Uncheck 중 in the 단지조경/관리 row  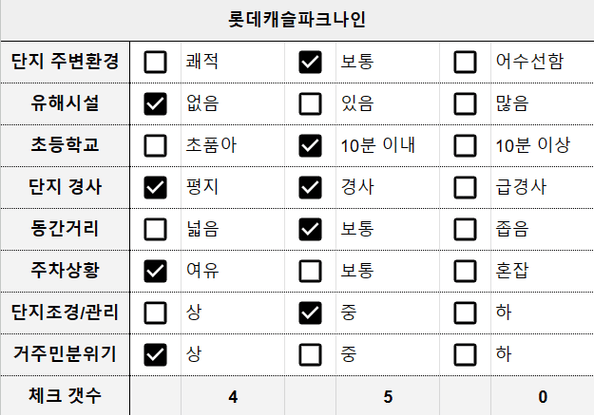[310, 313]
